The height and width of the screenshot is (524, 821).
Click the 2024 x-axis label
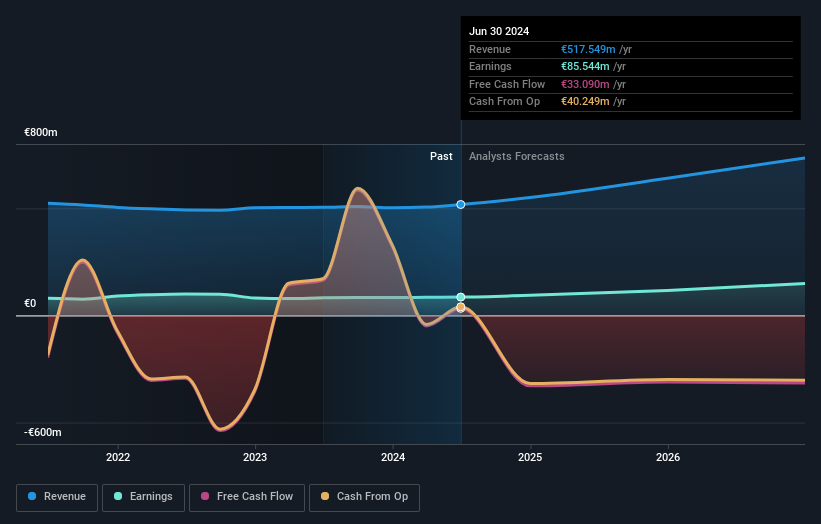[393, 457]
